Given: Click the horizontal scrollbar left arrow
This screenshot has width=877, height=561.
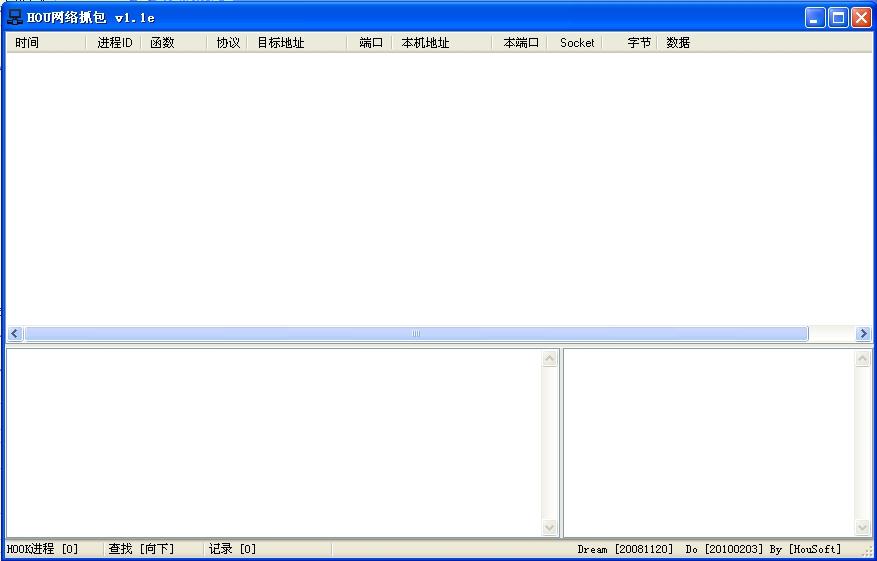Looking at the screenshot, I should 15,334.
